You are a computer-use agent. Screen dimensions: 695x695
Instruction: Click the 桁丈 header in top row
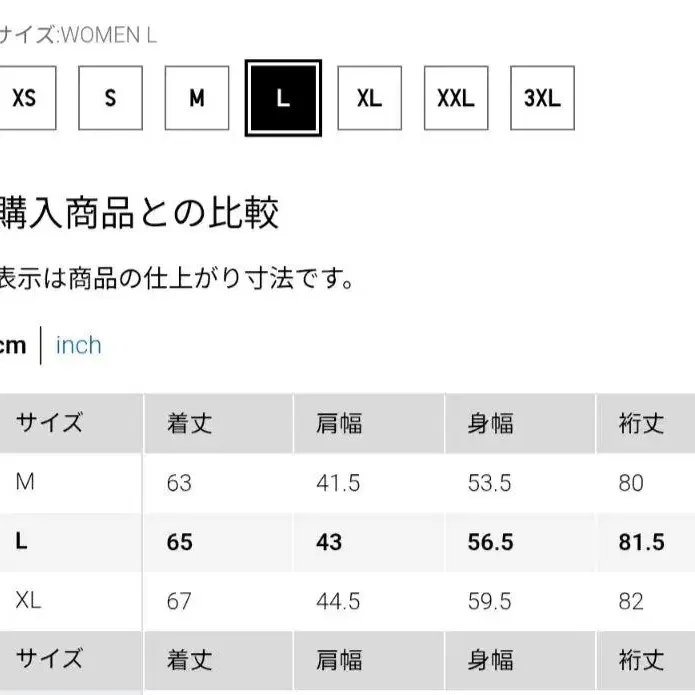641,423
